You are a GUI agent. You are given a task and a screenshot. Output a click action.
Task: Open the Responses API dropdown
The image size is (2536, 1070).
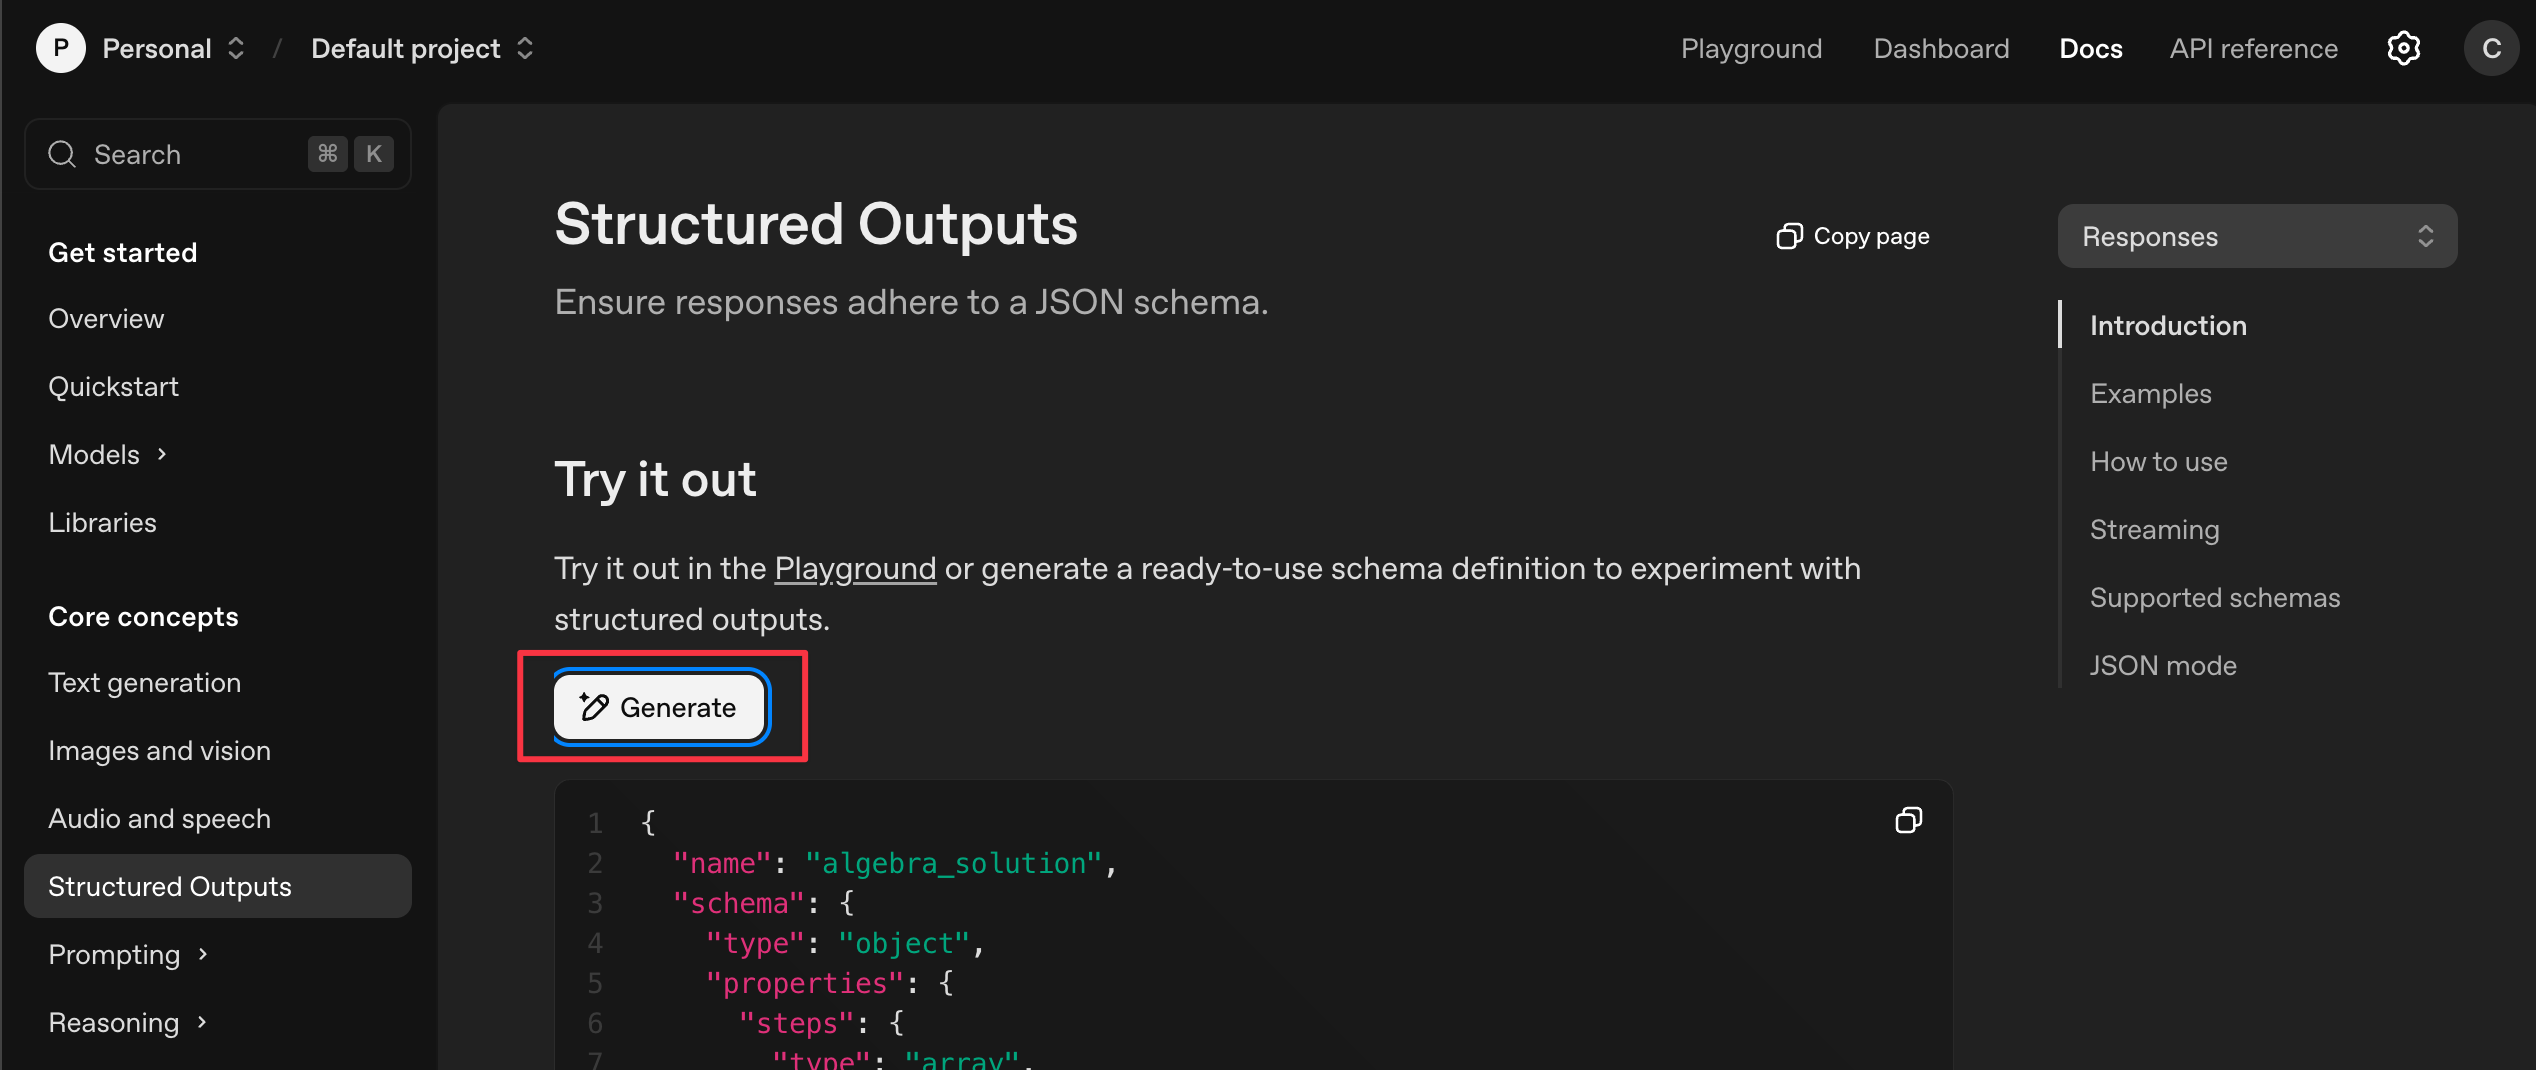coord(2257,236)
